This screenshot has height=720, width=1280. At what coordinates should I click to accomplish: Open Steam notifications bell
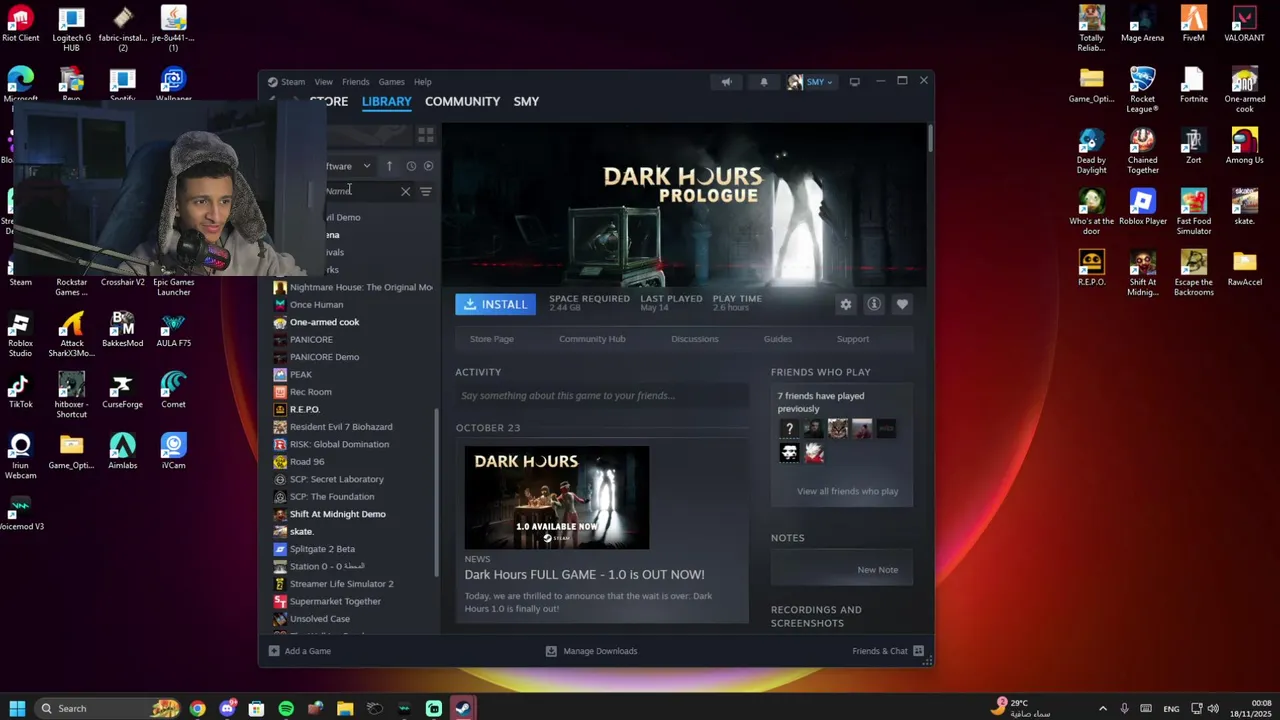[x=764, y=82]
